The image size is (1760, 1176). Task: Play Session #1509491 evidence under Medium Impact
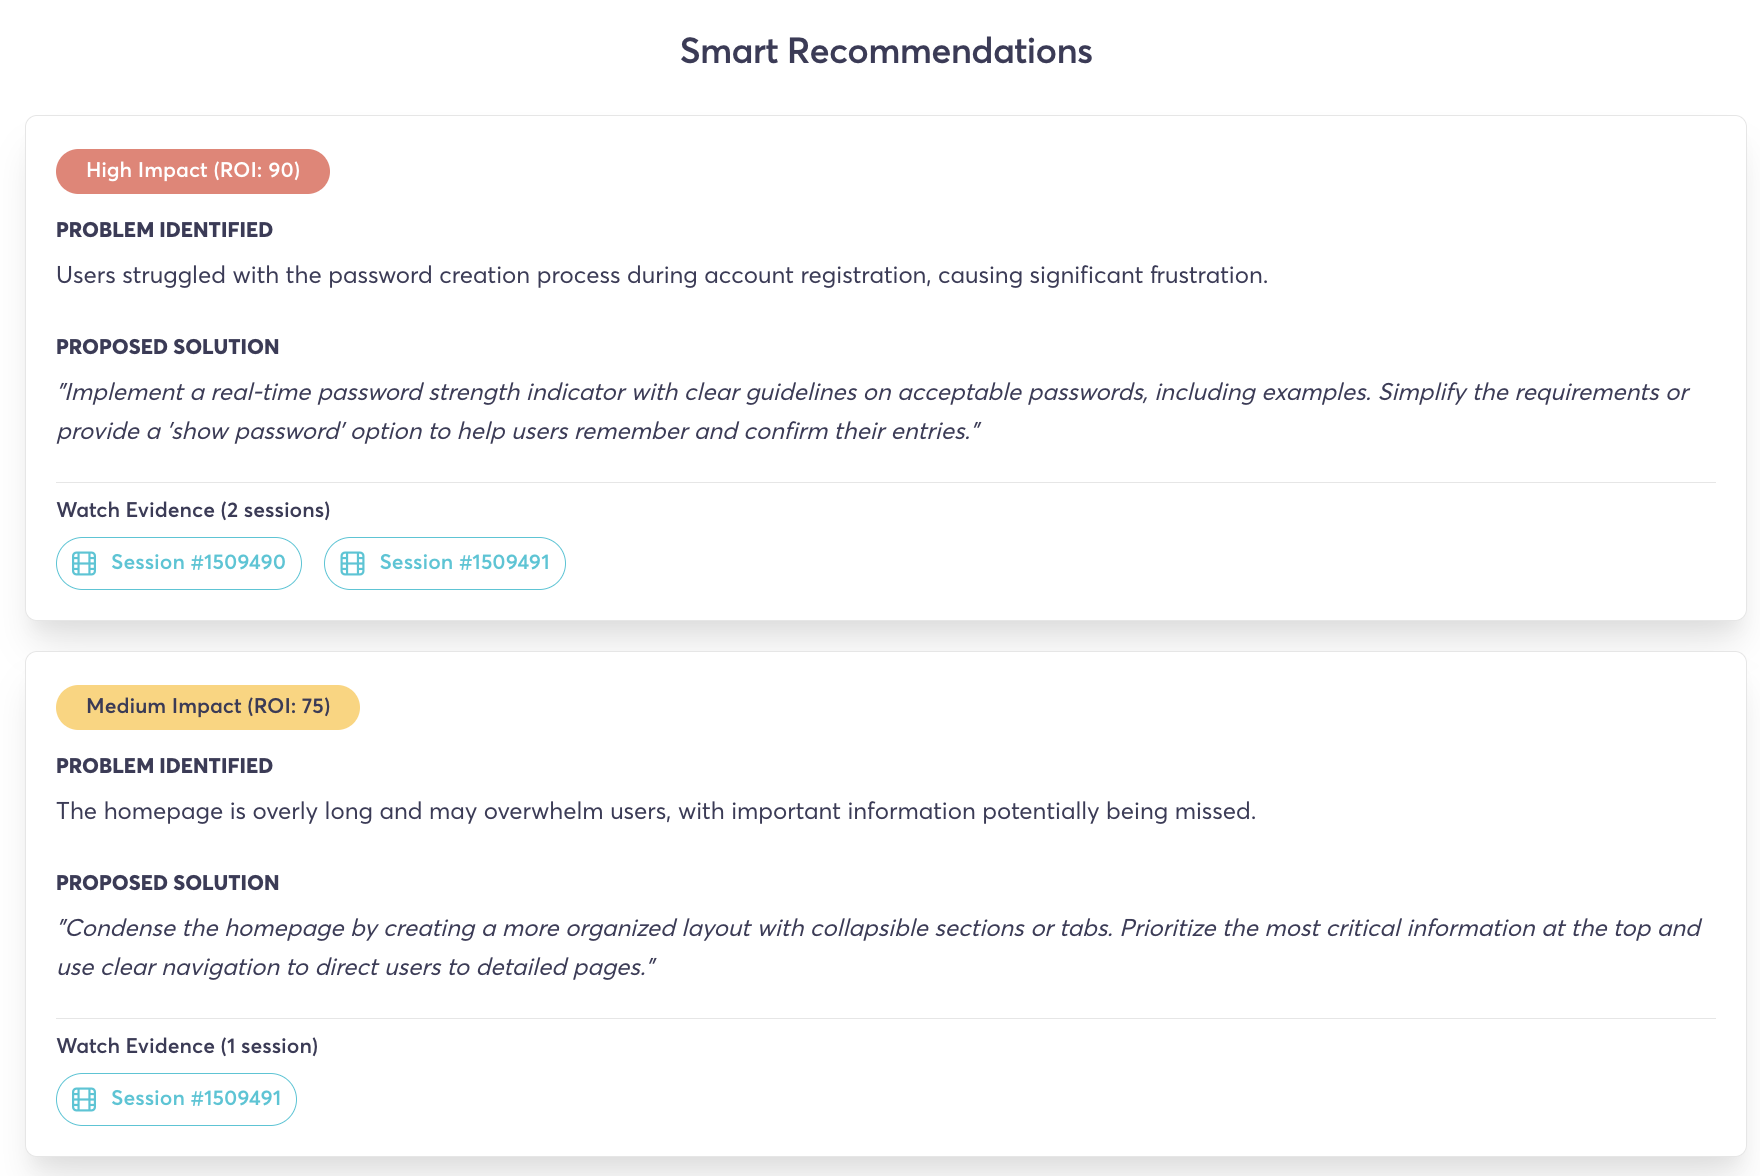176,1099
